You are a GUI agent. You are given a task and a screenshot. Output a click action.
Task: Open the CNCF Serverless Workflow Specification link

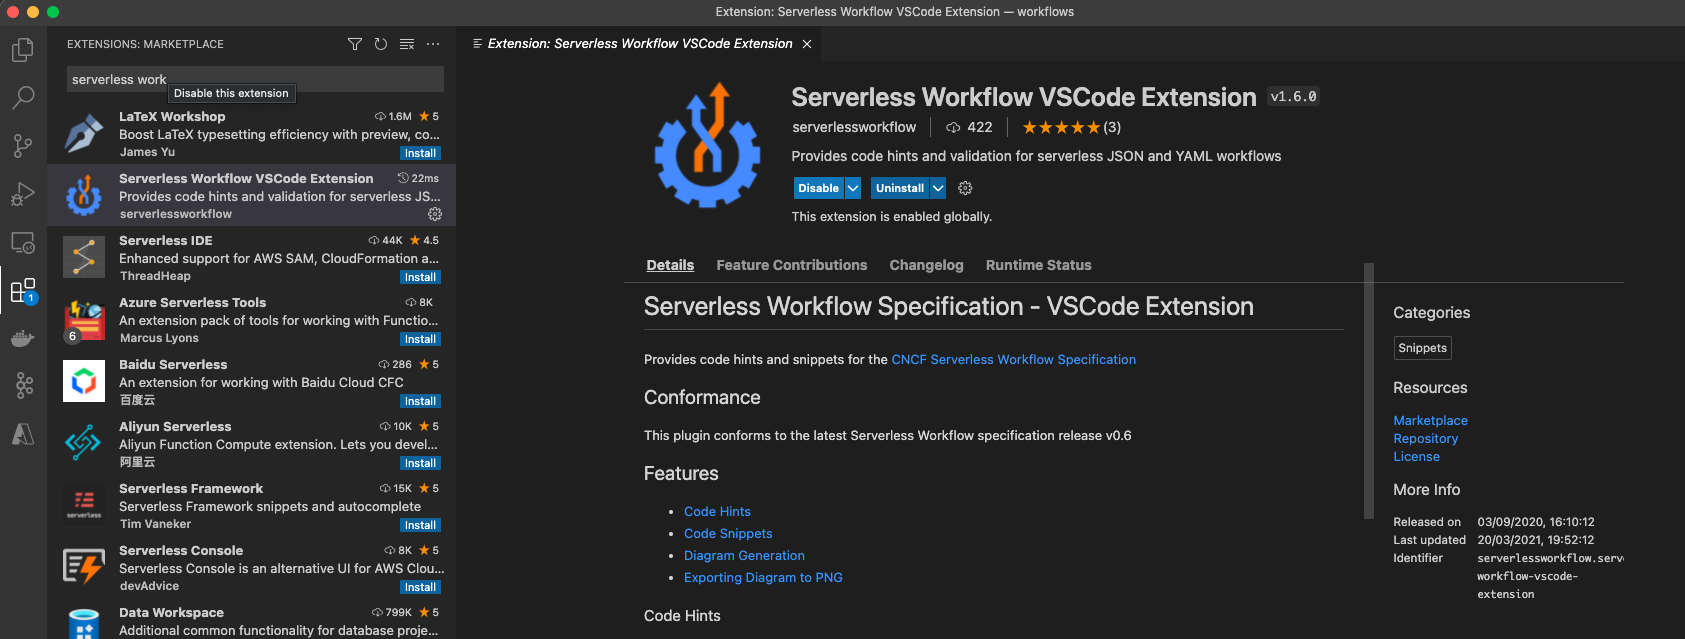1013,360
